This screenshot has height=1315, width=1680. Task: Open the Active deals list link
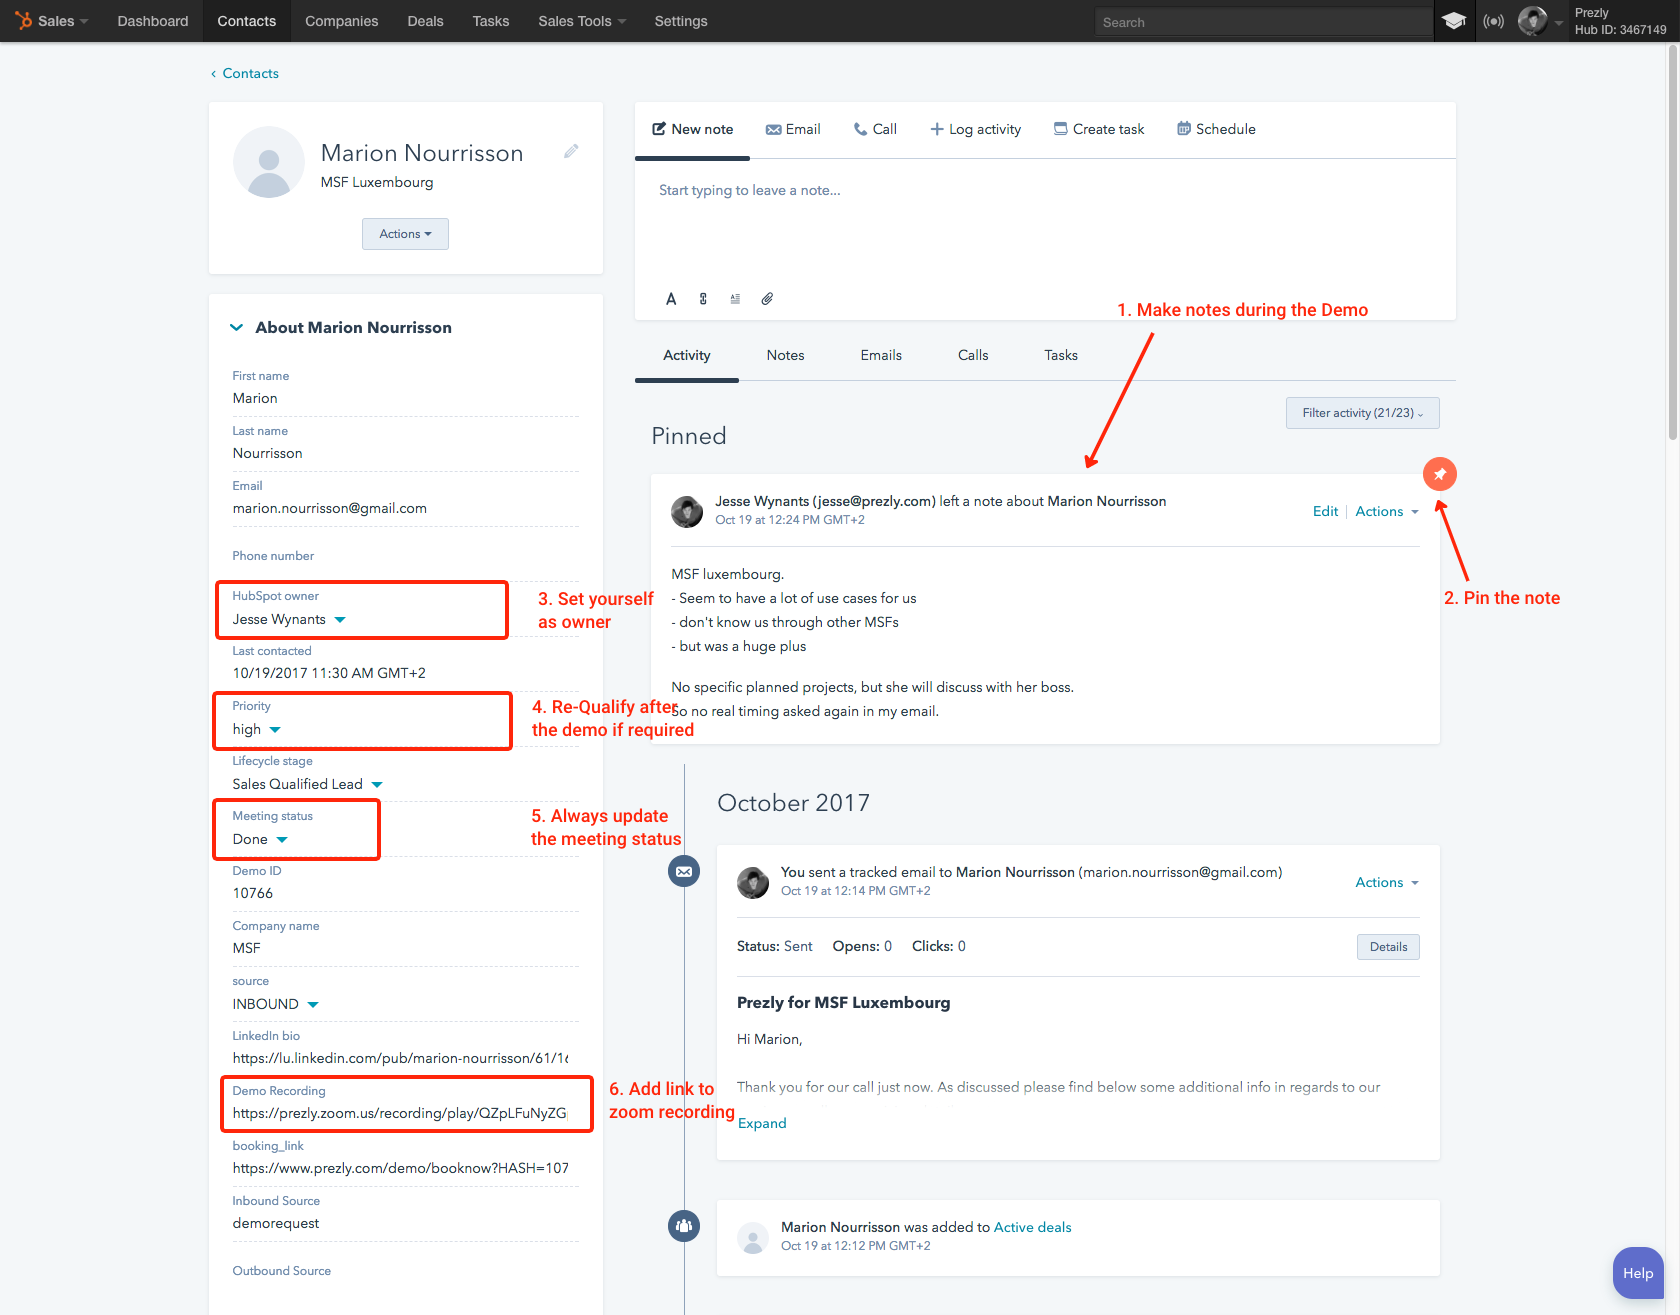(x=1032, y=1227)
